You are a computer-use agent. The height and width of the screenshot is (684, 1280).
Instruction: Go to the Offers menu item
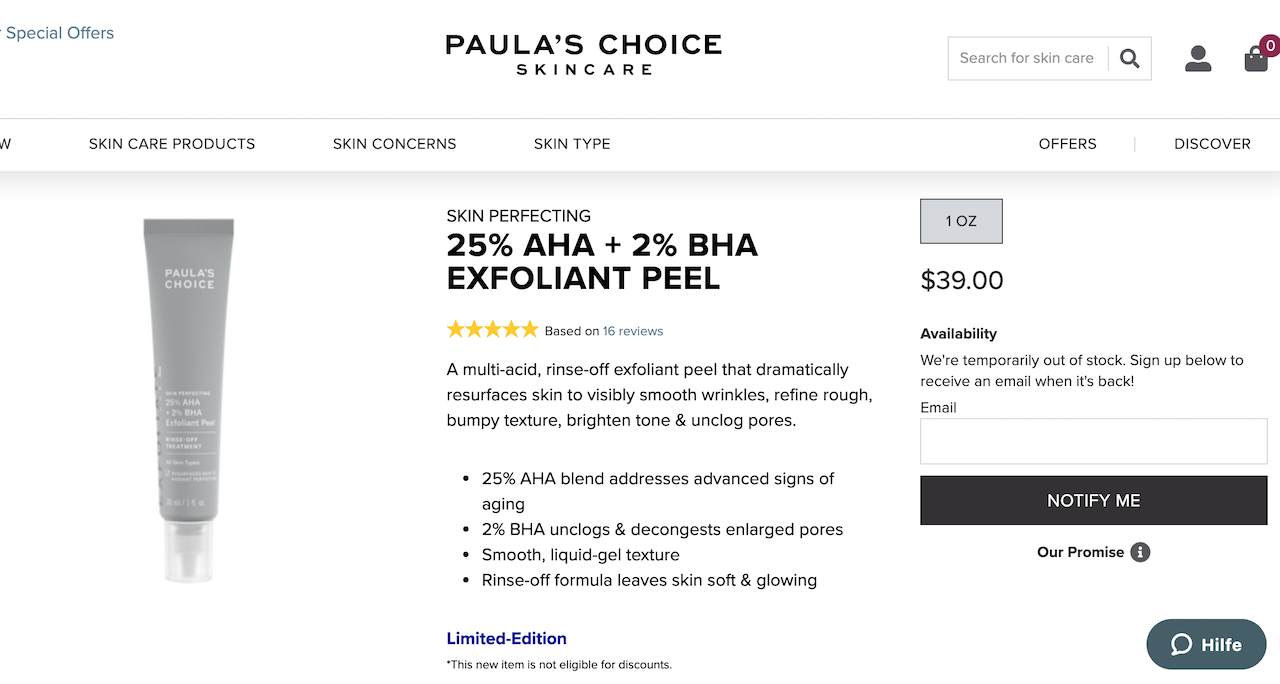(x=1067, y=144)
